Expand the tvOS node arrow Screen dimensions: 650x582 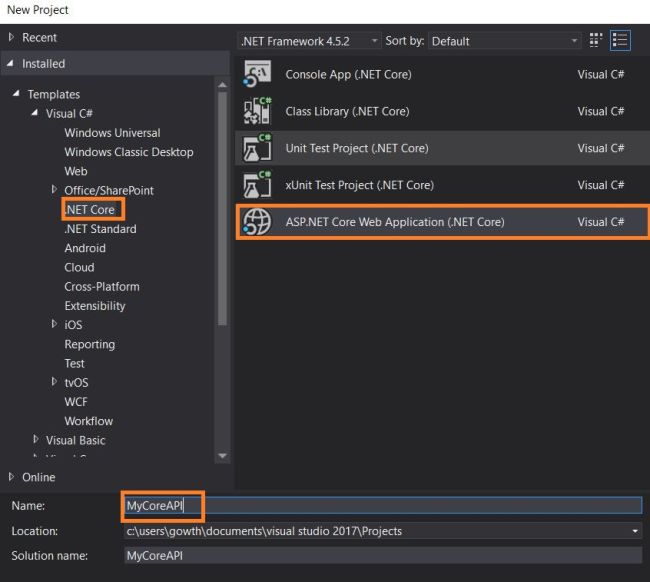pyautogui.click(x=54, y=381)
